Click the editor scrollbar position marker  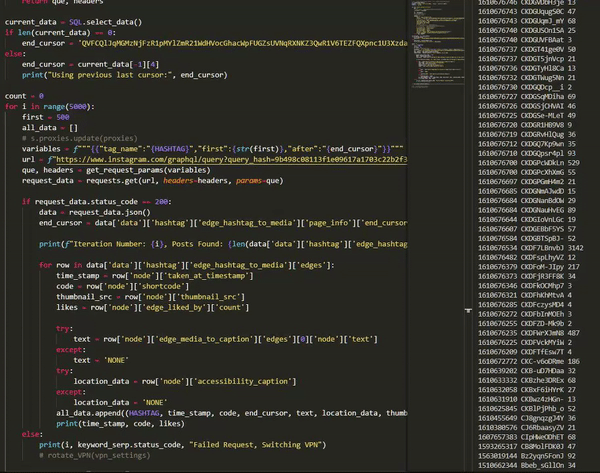[468, 310]
